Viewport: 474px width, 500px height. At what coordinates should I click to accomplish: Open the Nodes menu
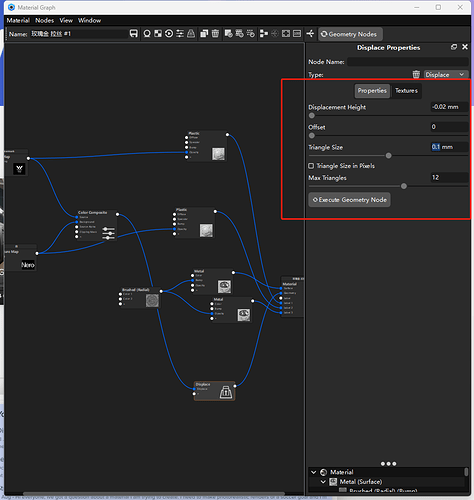44,20
